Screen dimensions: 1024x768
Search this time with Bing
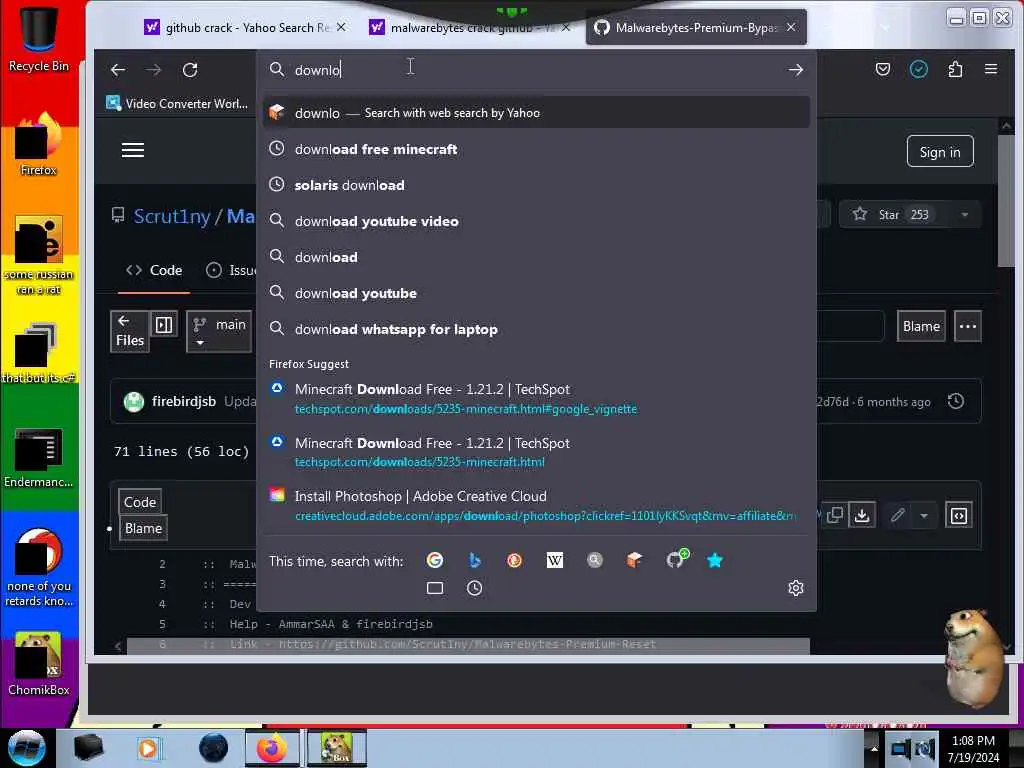tap(475, 560)
